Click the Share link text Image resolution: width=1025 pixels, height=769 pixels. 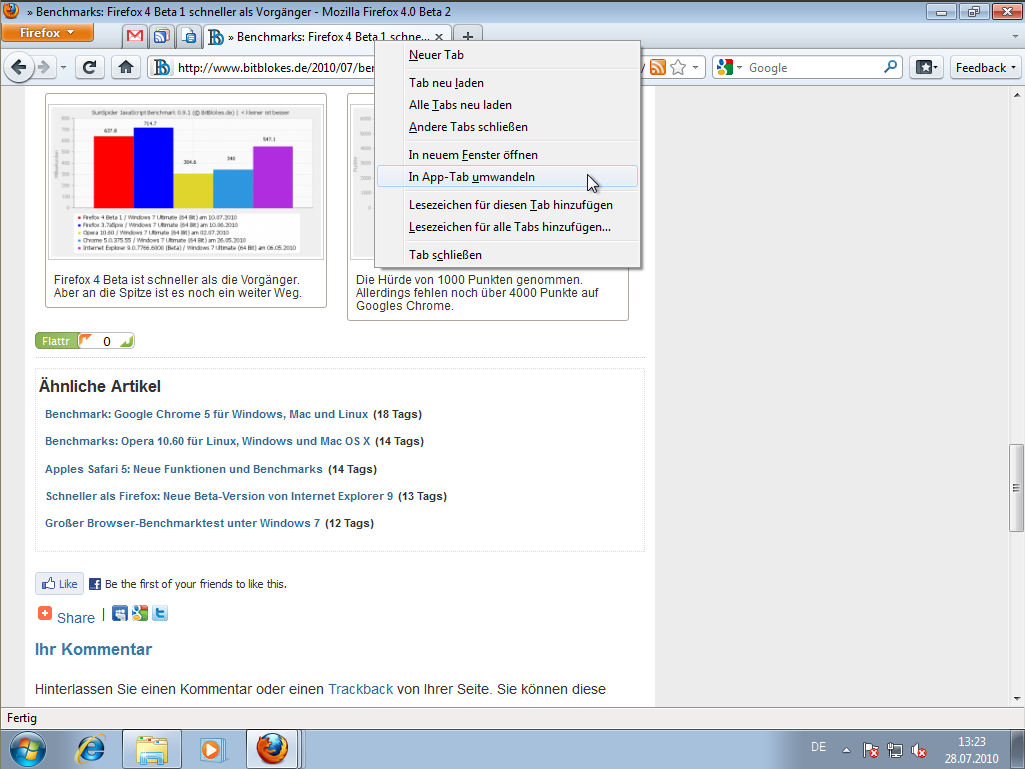point(76,618)
